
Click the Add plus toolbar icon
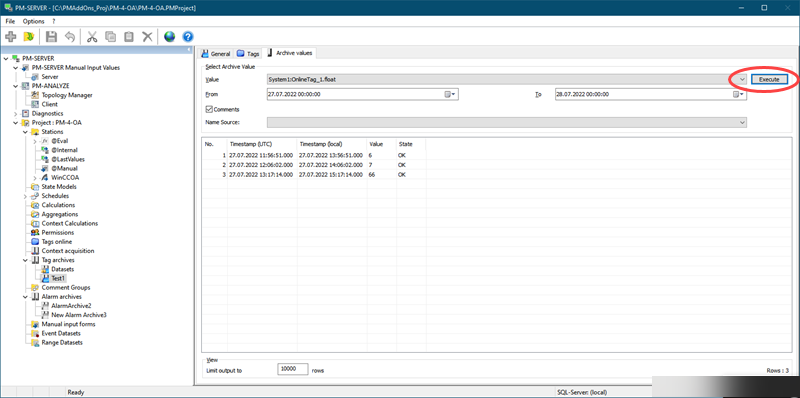11,37
